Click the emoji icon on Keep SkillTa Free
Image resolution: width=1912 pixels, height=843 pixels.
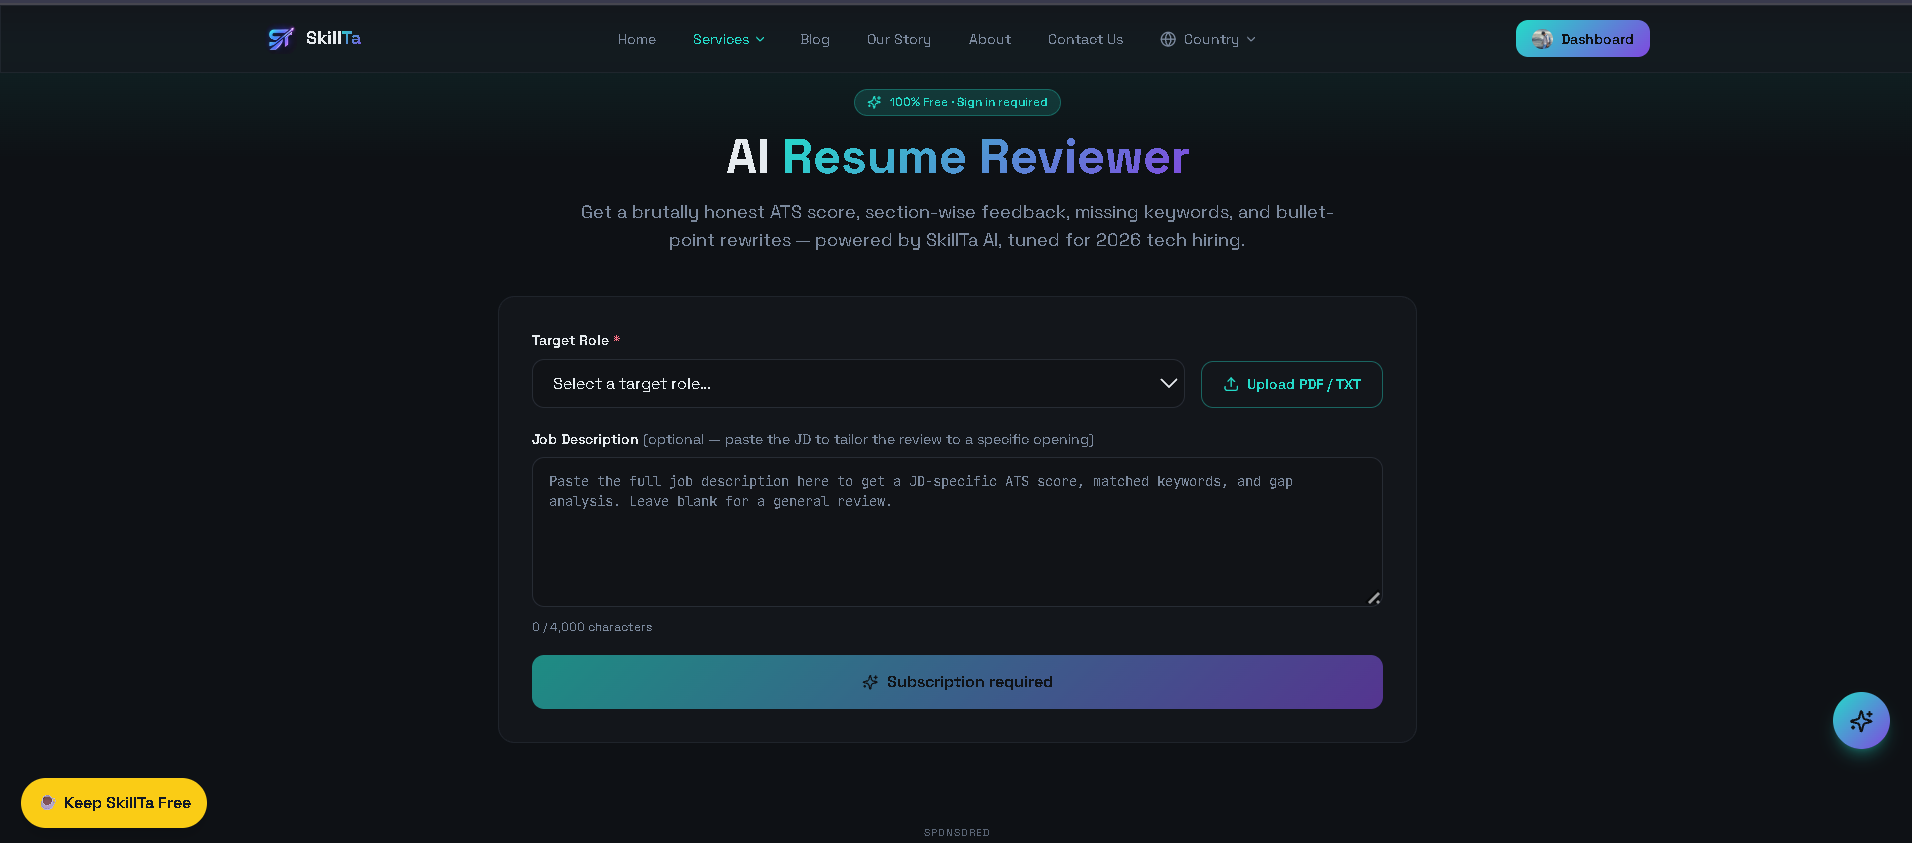[x=47, y=802]
